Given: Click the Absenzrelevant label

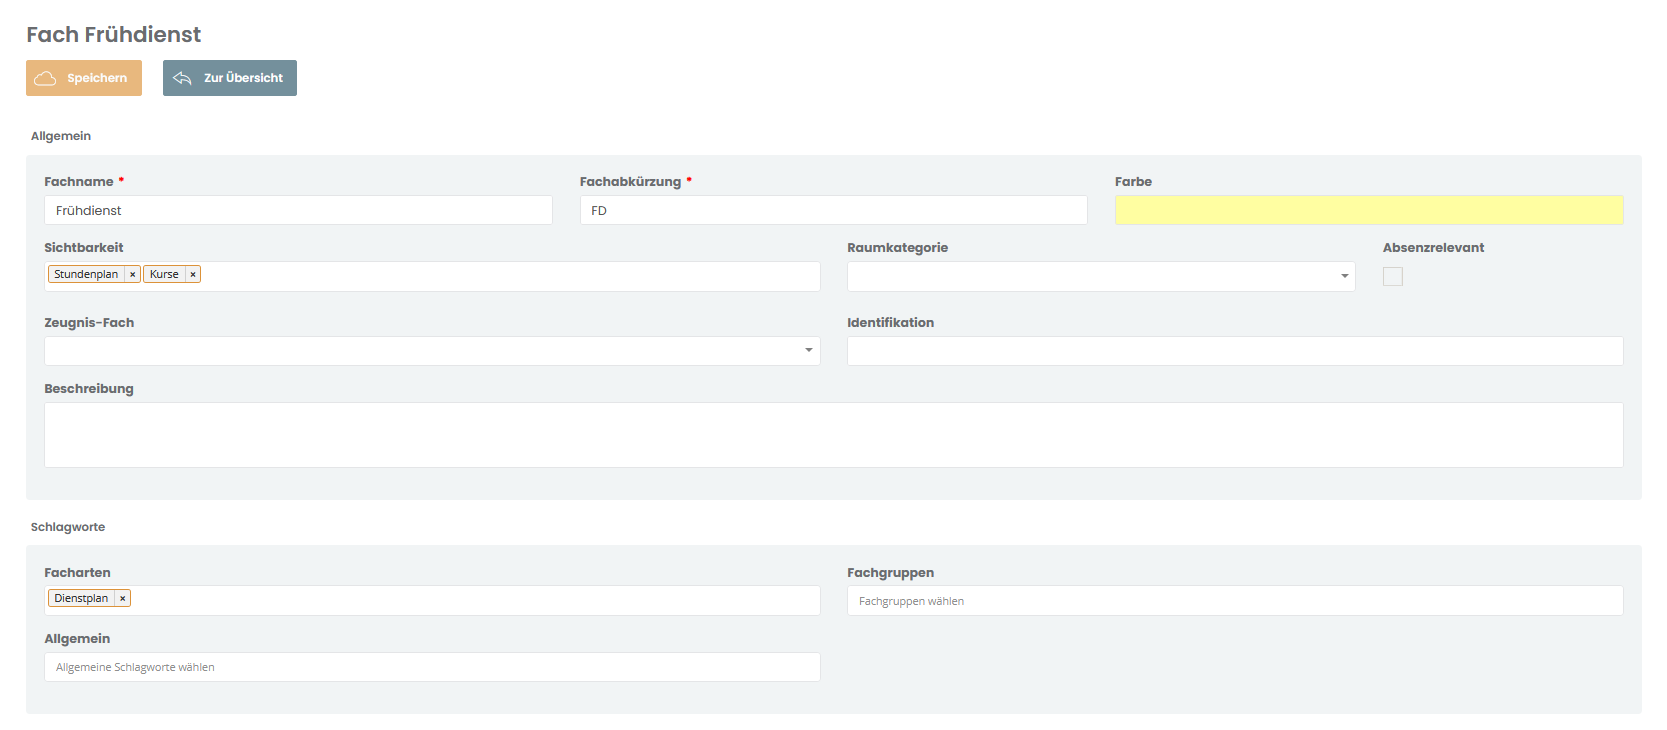Looking at the screenshot, I should [1433, 247].
